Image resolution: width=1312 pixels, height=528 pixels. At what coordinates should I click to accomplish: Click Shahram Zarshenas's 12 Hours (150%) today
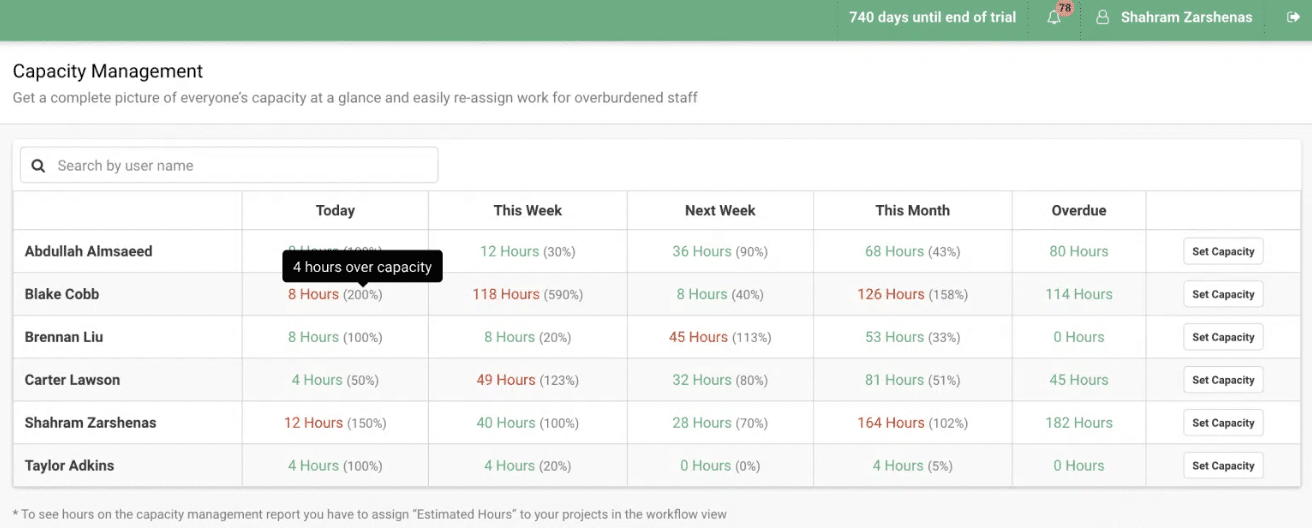(x=335, y=423)
